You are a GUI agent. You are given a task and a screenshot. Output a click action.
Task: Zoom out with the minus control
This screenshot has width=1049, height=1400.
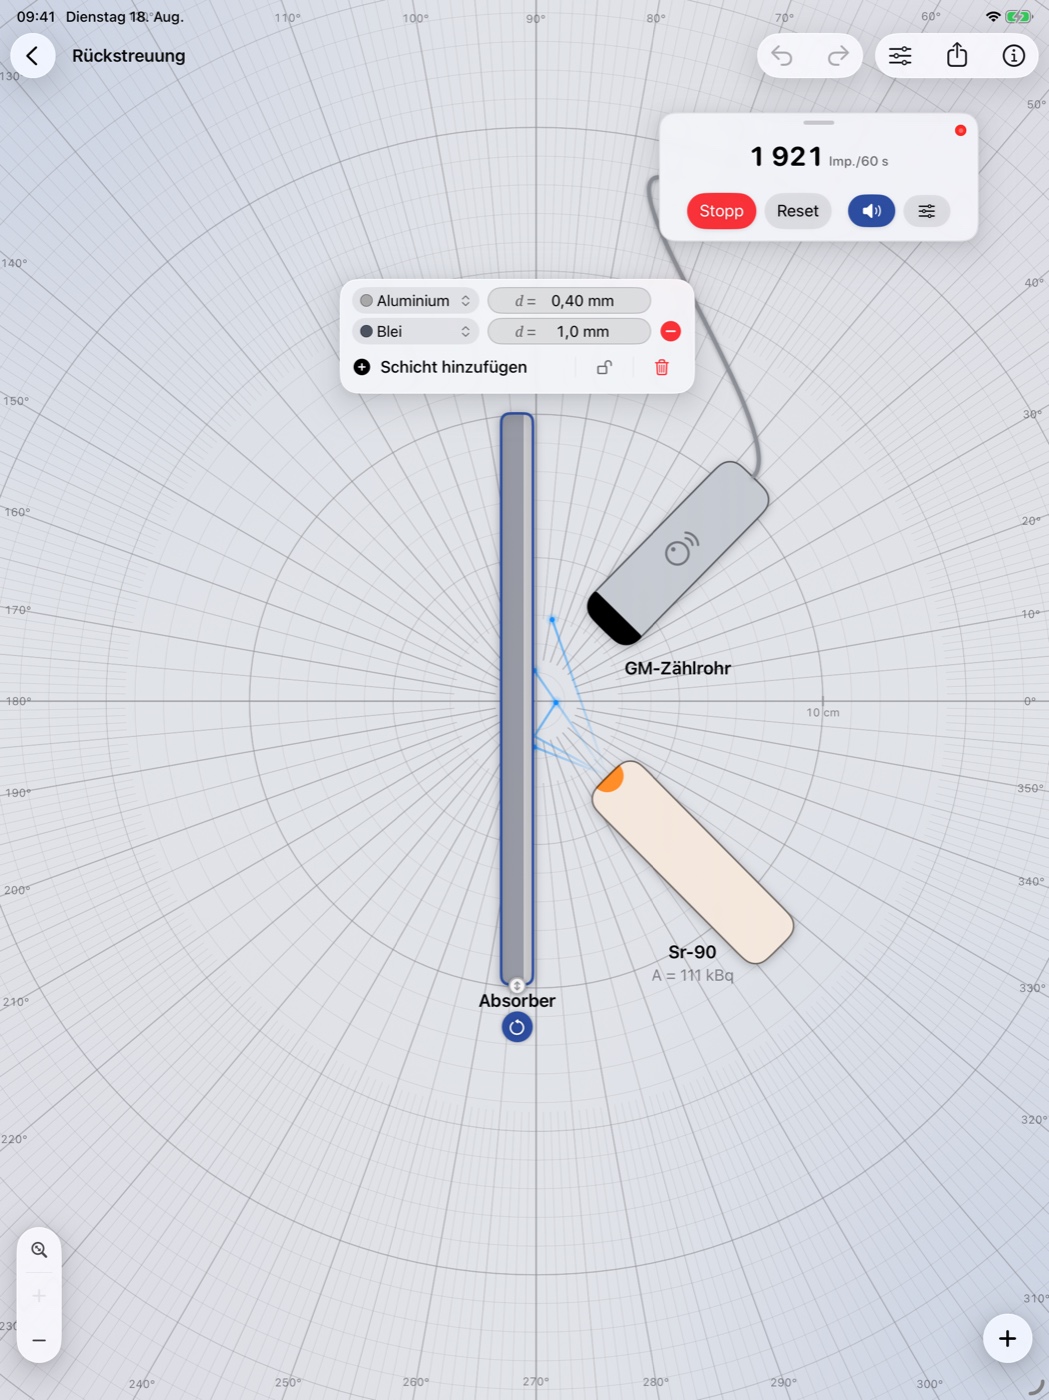[x=39, y=1341]
